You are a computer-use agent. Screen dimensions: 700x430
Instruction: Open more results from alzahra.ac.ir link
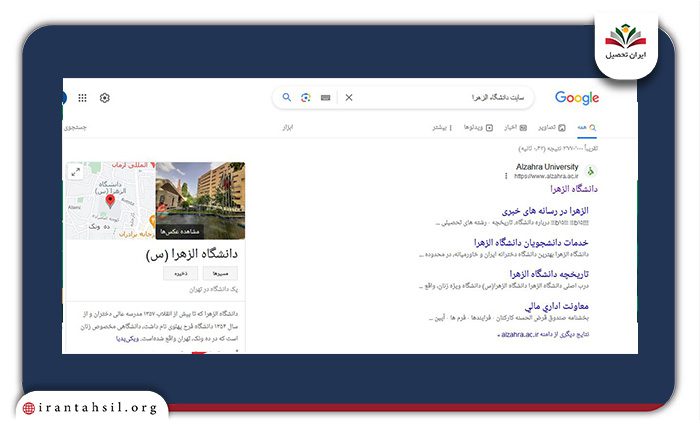coord(543,334)
